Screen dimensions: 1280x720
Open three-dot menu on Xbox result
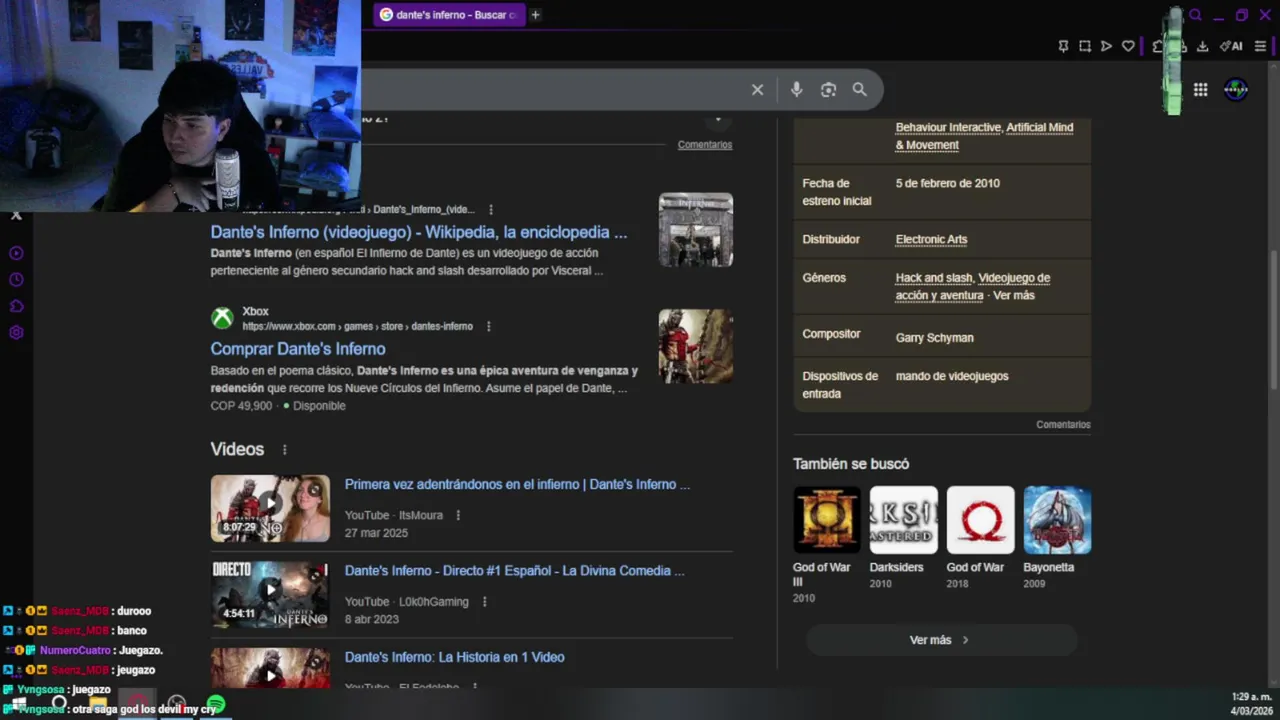pos(488,326)
